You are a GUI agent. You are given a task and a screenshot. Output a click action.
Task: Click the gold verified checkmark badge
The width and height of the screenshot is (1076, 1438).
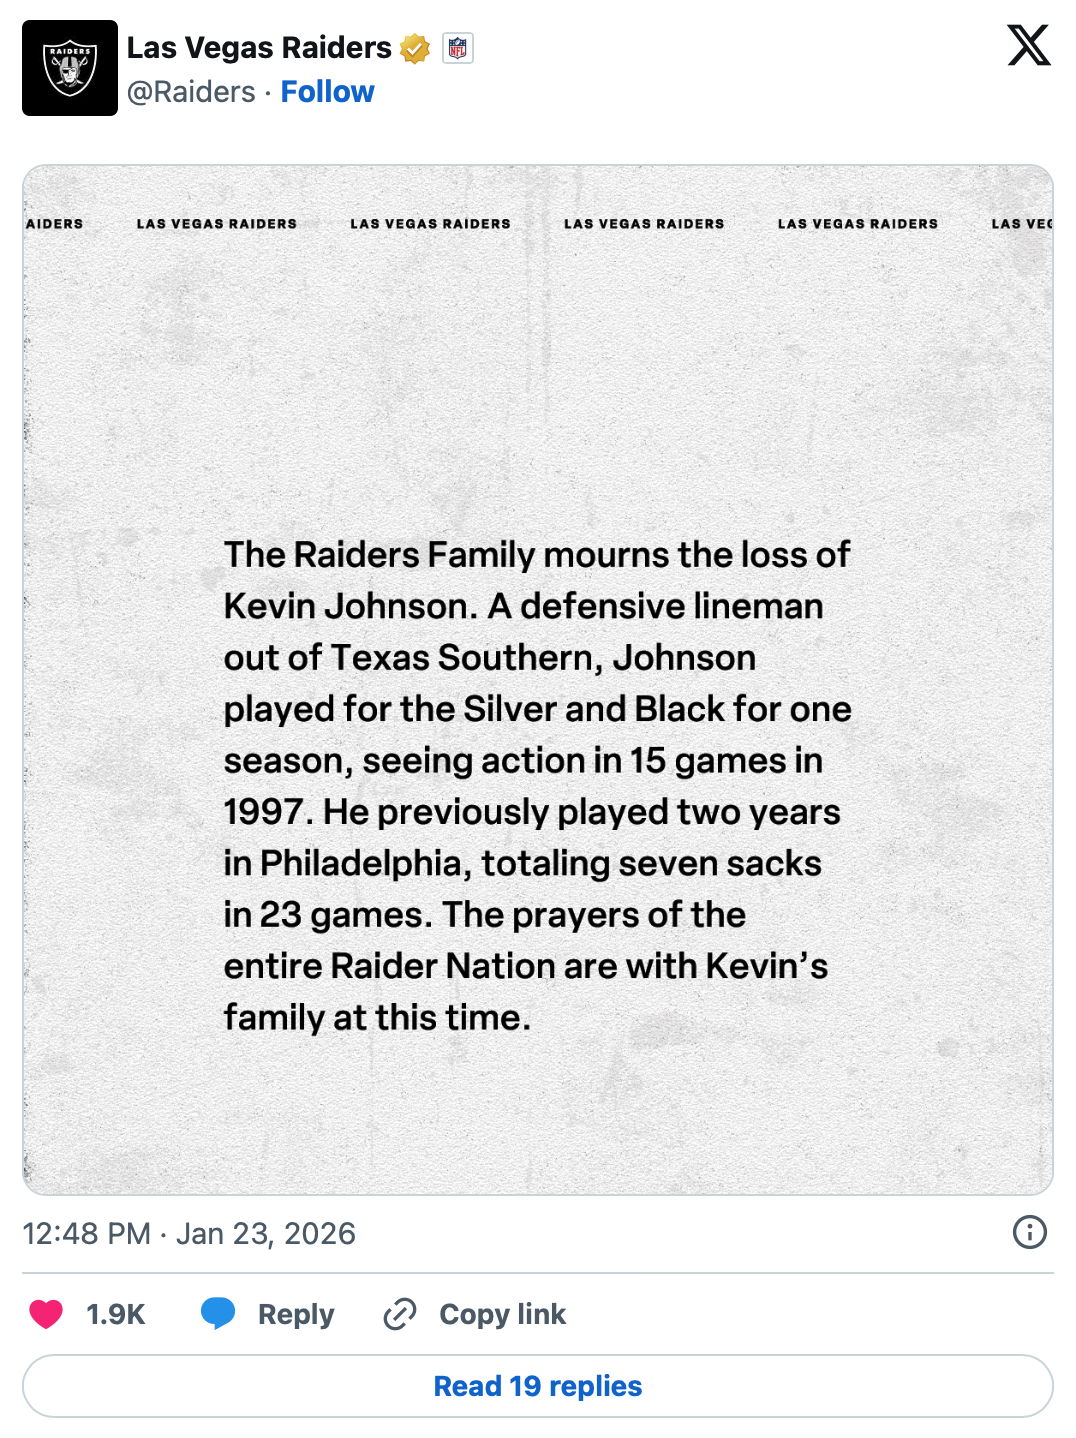coord(415,48)
